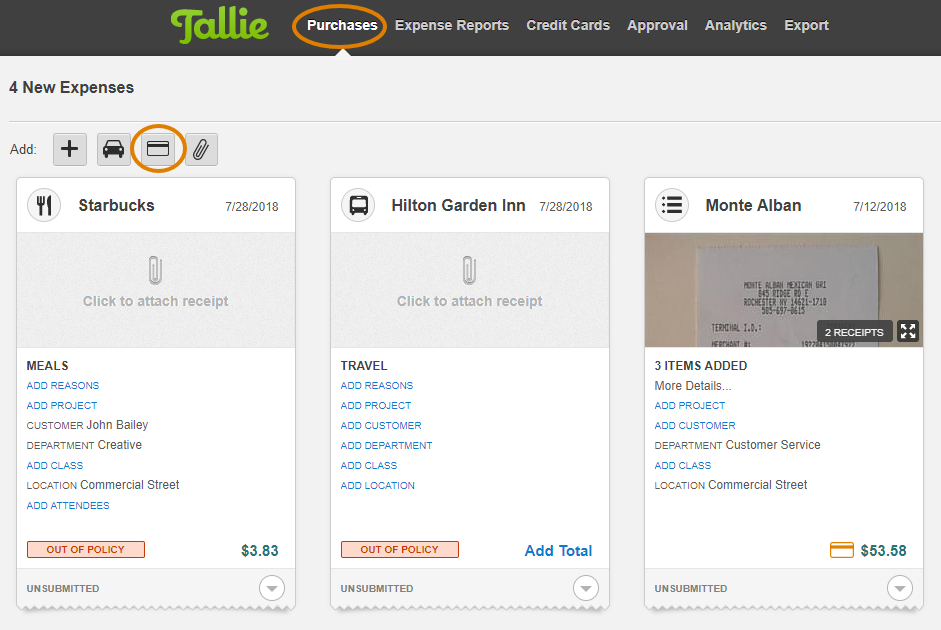Click paperclip icon on Hilton Garden Inn card

469,270
